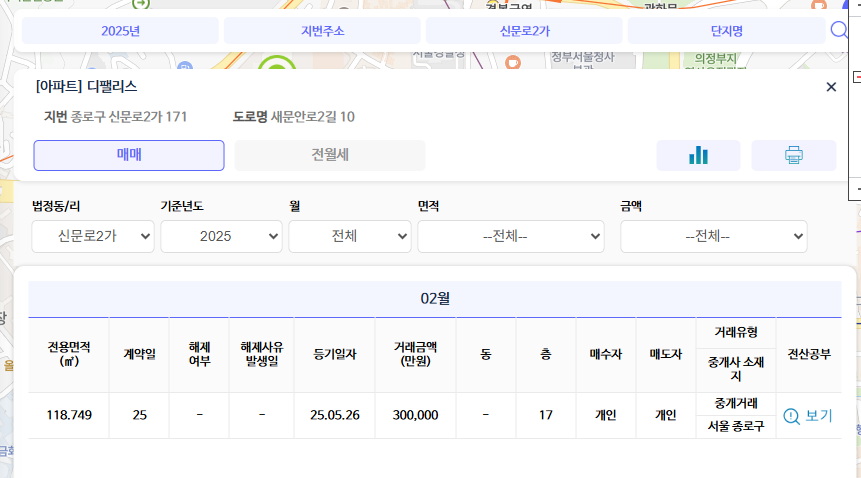Switch to the 전월세 tab
The height and width of the screenshot is (478, 861).
330,155
